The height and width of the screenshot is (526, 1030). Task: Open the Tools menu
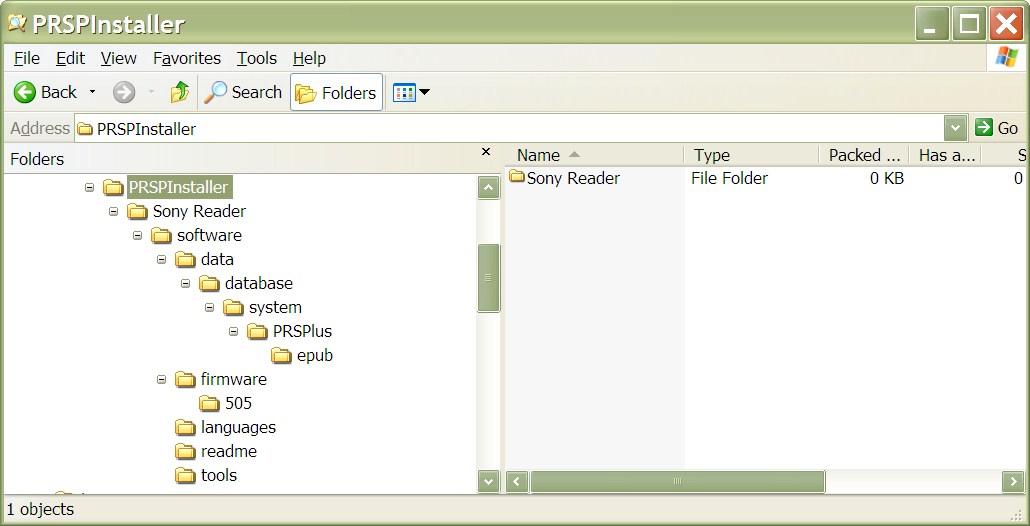click(257, 58)
